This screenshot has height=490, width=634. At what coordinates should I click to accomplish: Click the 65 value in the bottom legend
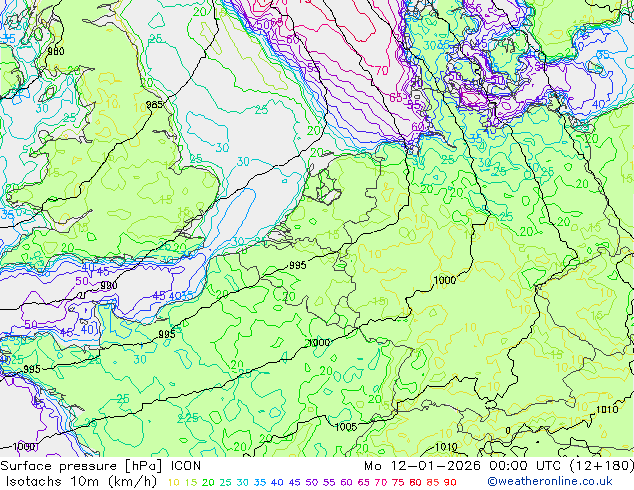[x=363, y=482]
